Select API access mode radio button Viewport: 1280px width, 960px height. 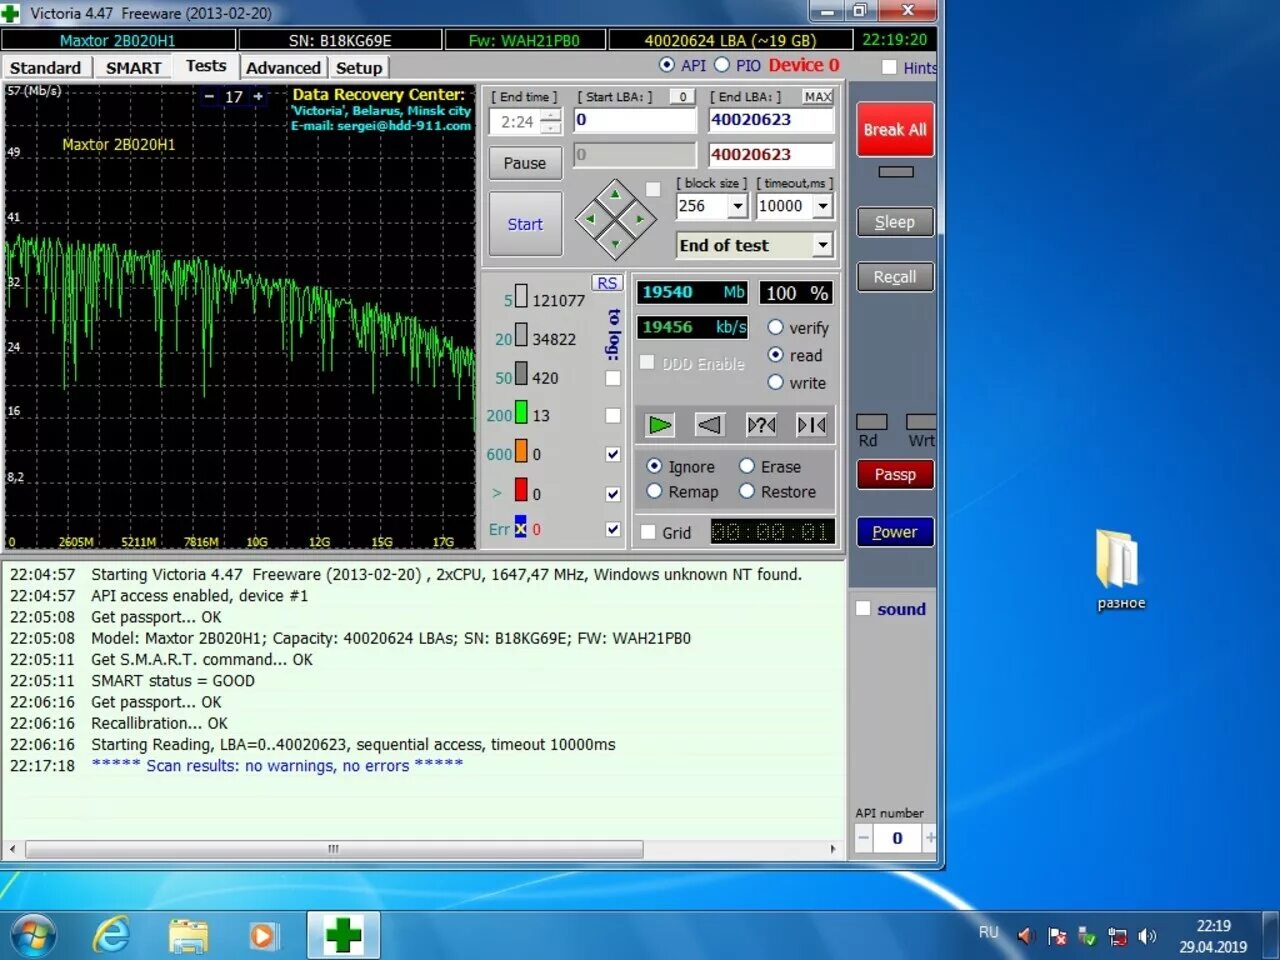pos(667,65)
